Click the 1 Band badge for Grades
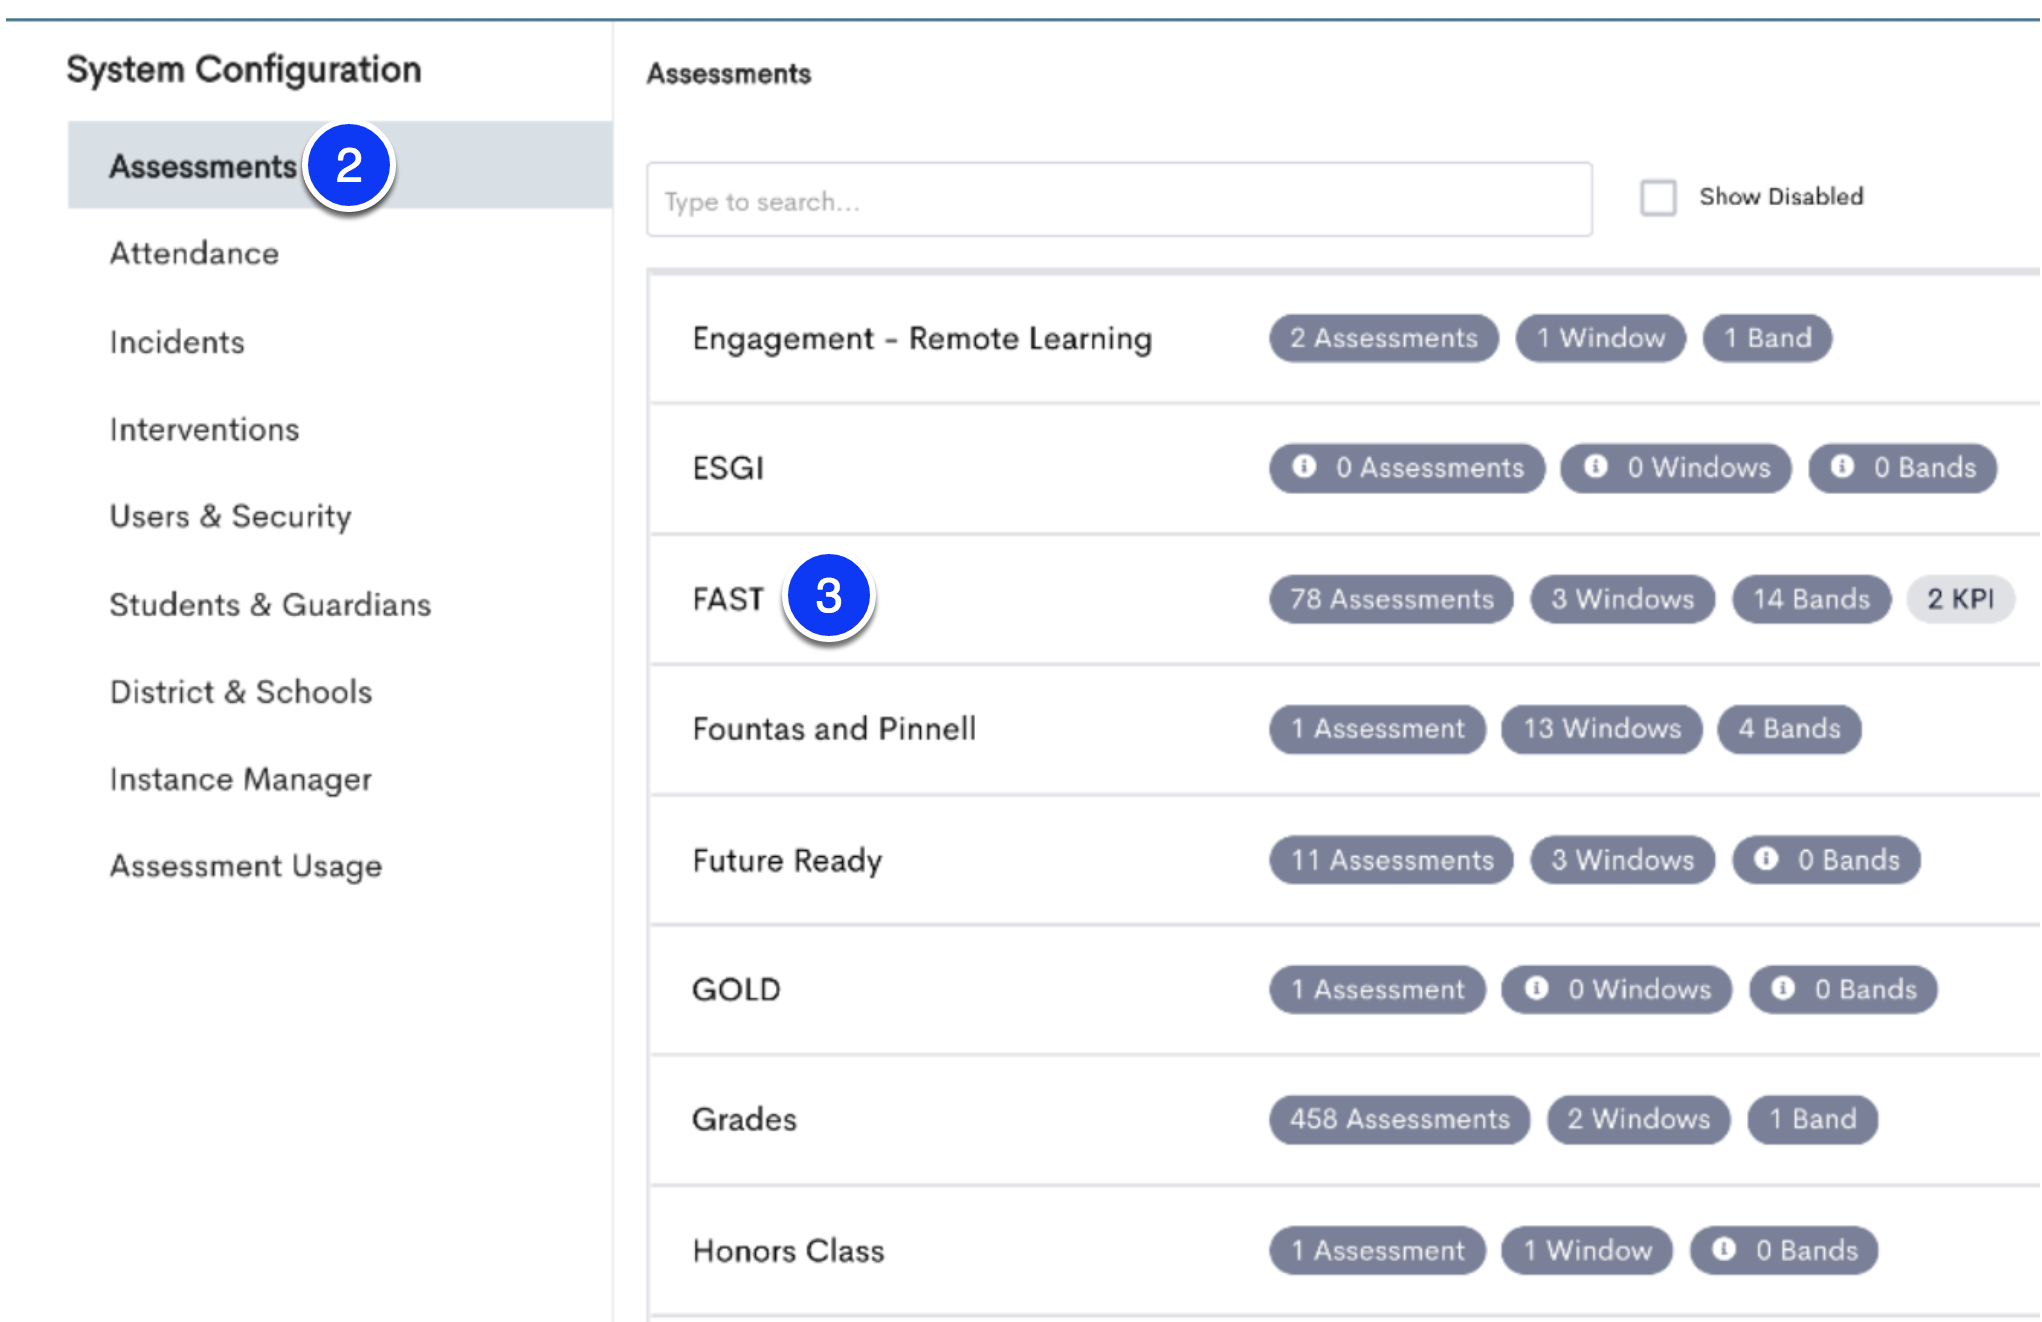 pyautogui.click(x=1812, y=1119)
